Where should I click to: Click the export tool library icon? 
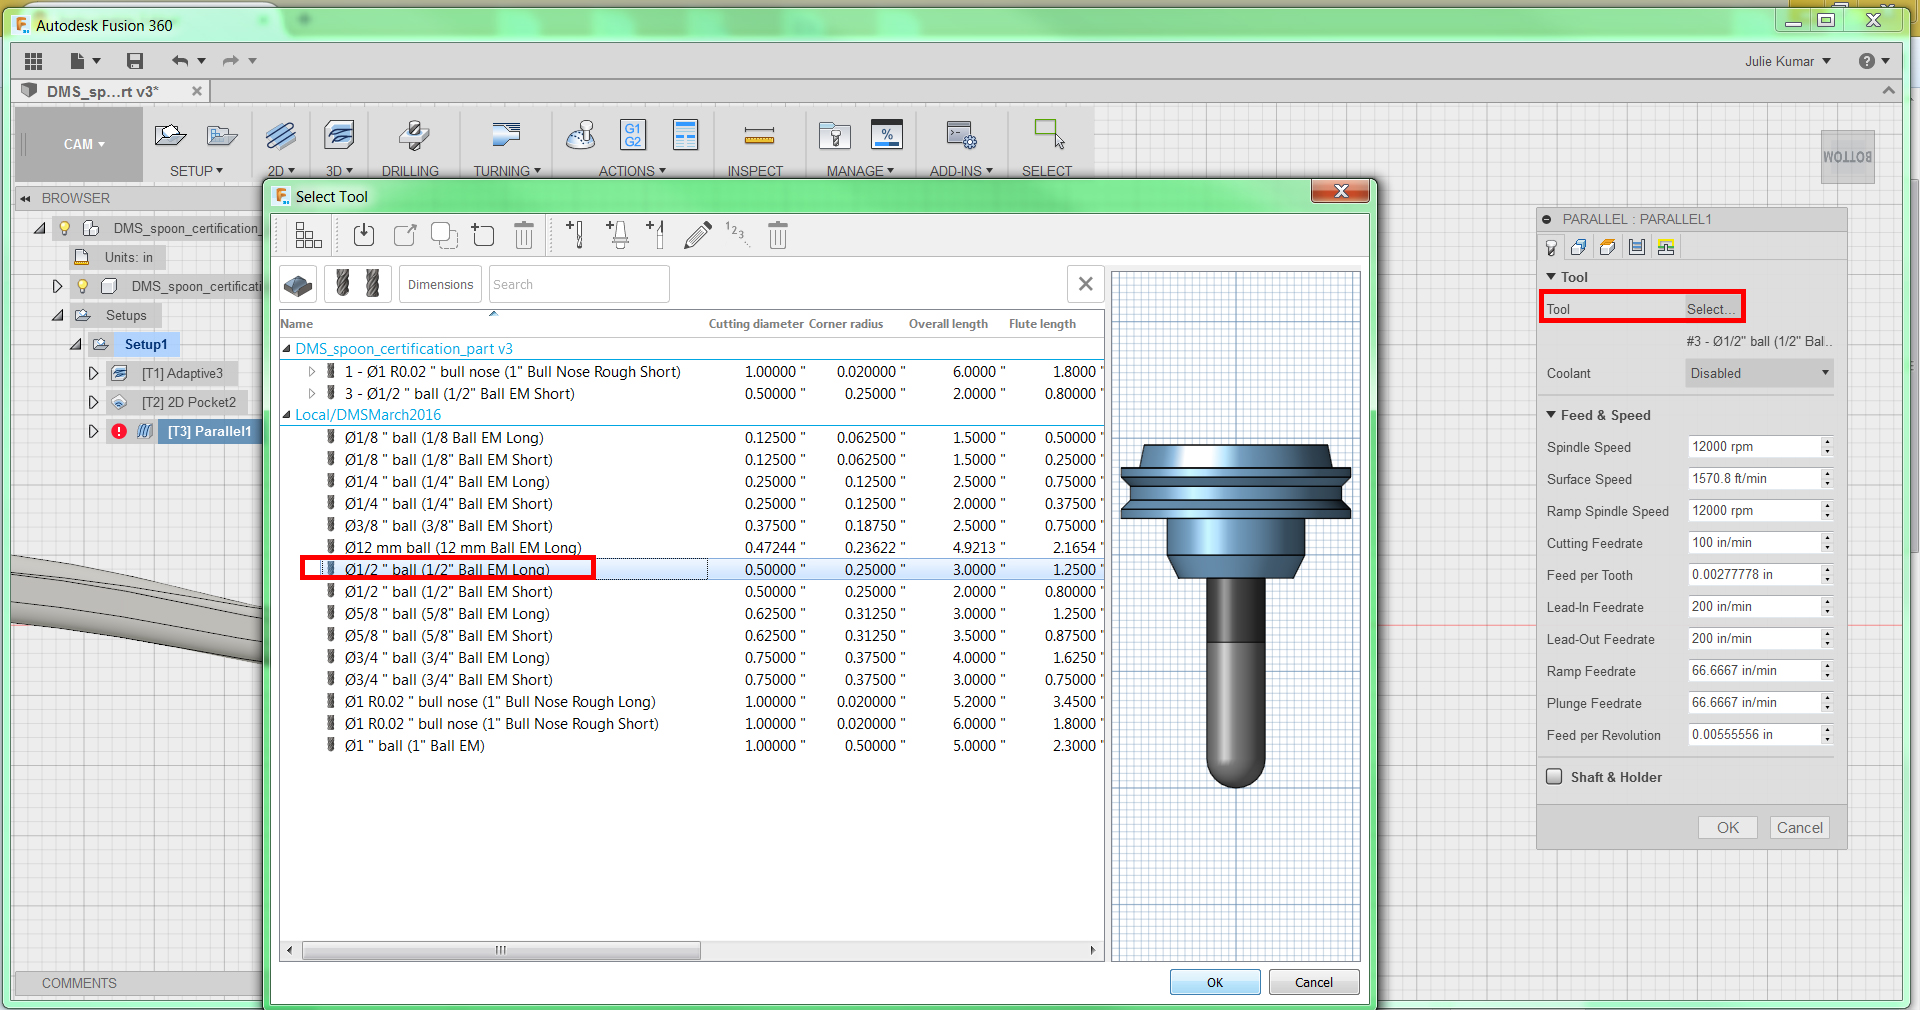tap(404, 235)
